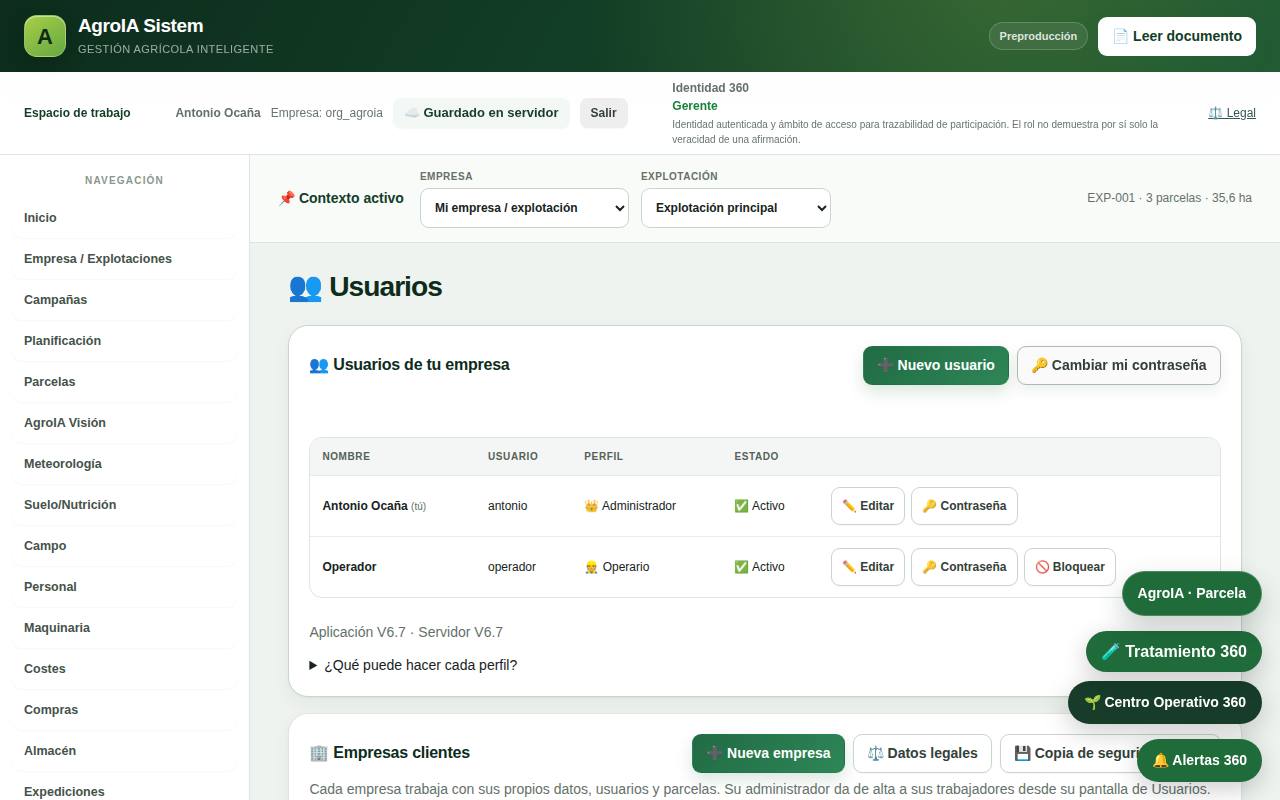Navigate to Parcelas
This screenshot has height=800, width=1280.
[x=124, y=382]
